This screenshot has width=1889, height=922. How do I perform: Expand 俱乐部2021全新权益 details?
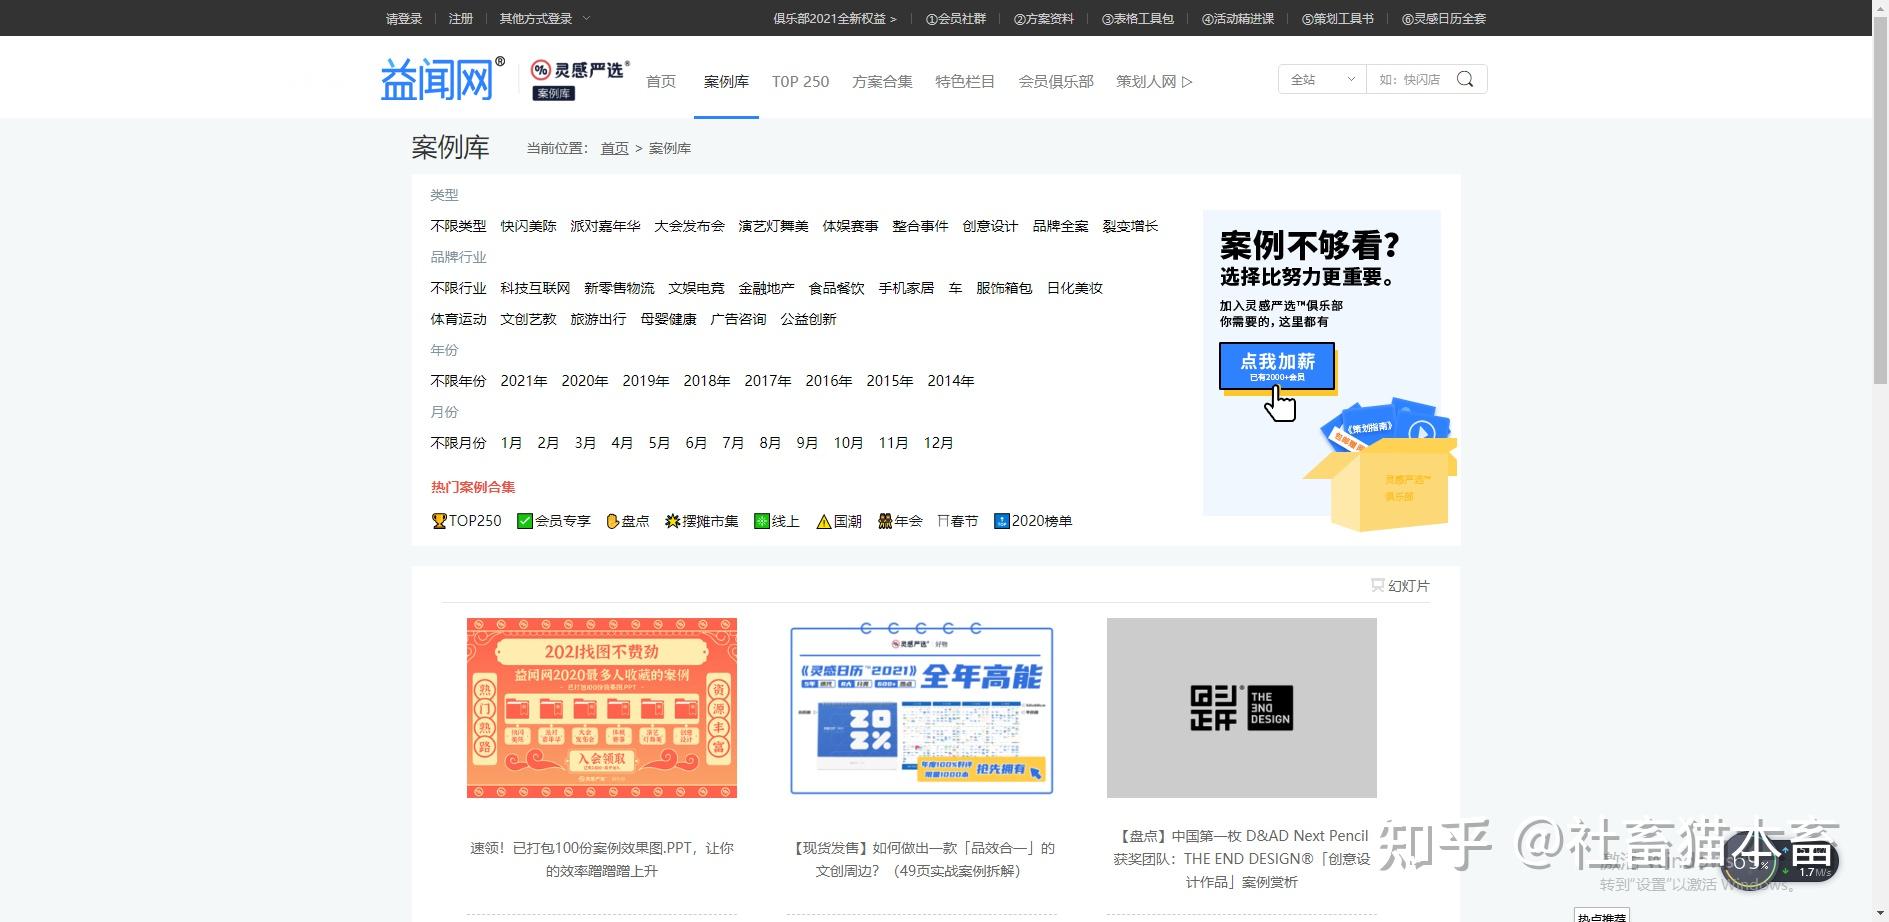click(833, 18)
